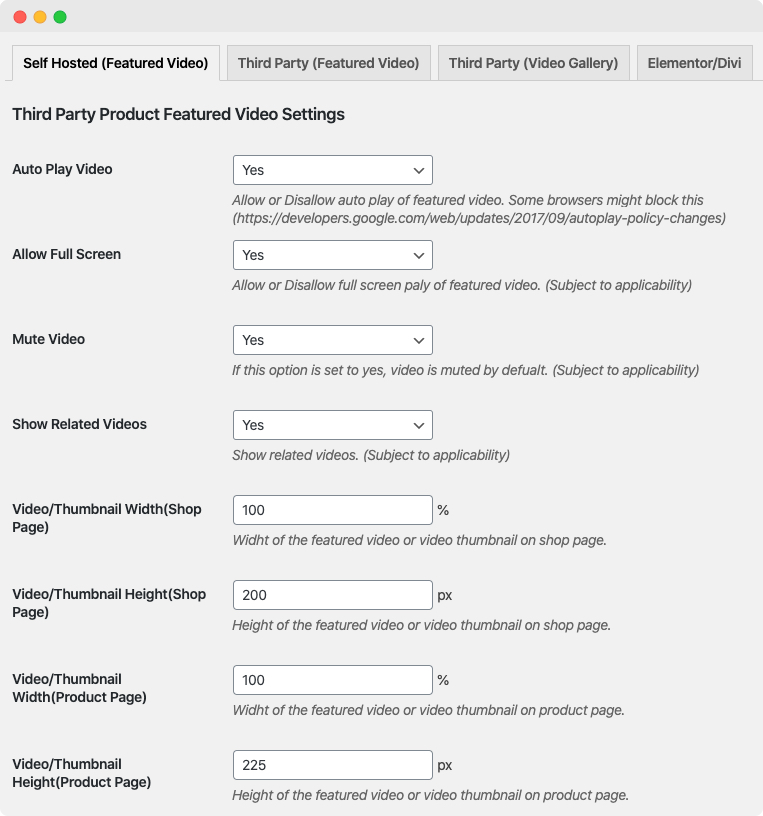Image resolution: width=763 pixels, height=816 pixels.
Task: Click the product page width input field
Action: 333,680
